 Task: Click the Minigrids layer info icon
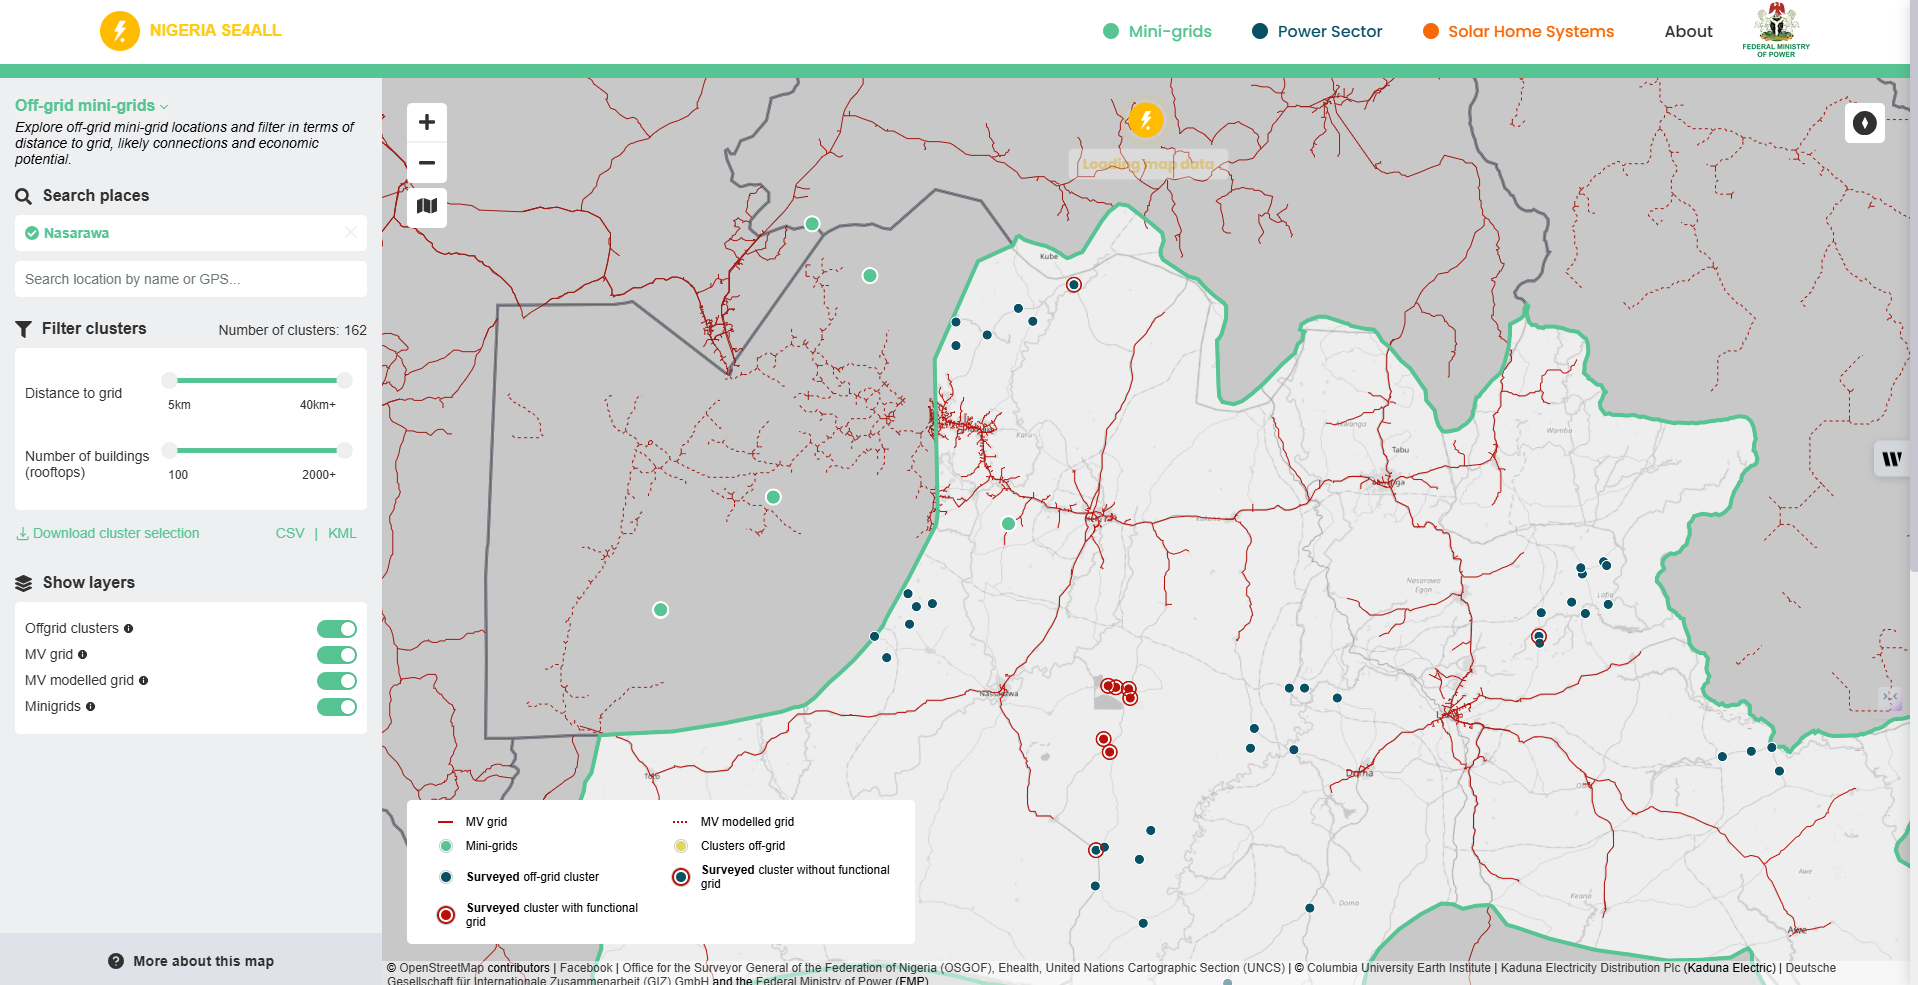point(90,707)
